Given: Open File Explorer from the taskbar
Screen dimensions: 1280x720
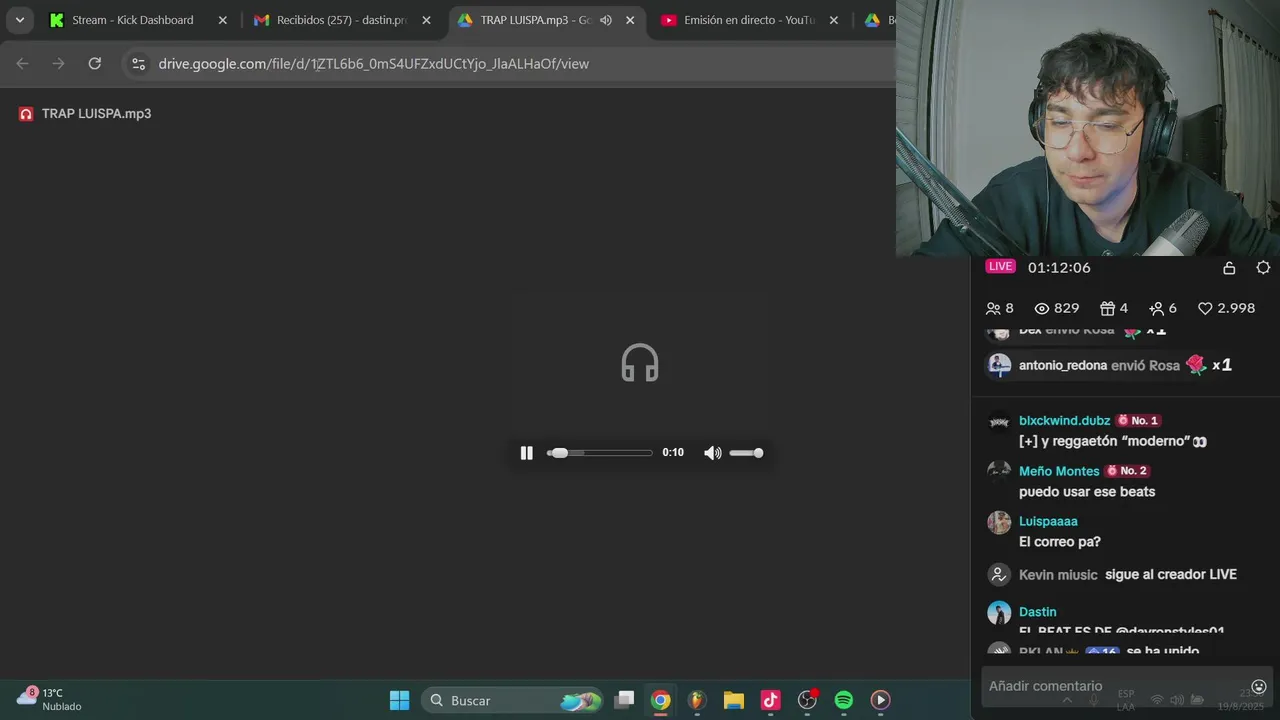Looking at the screenshot, I should coord(734,700).
